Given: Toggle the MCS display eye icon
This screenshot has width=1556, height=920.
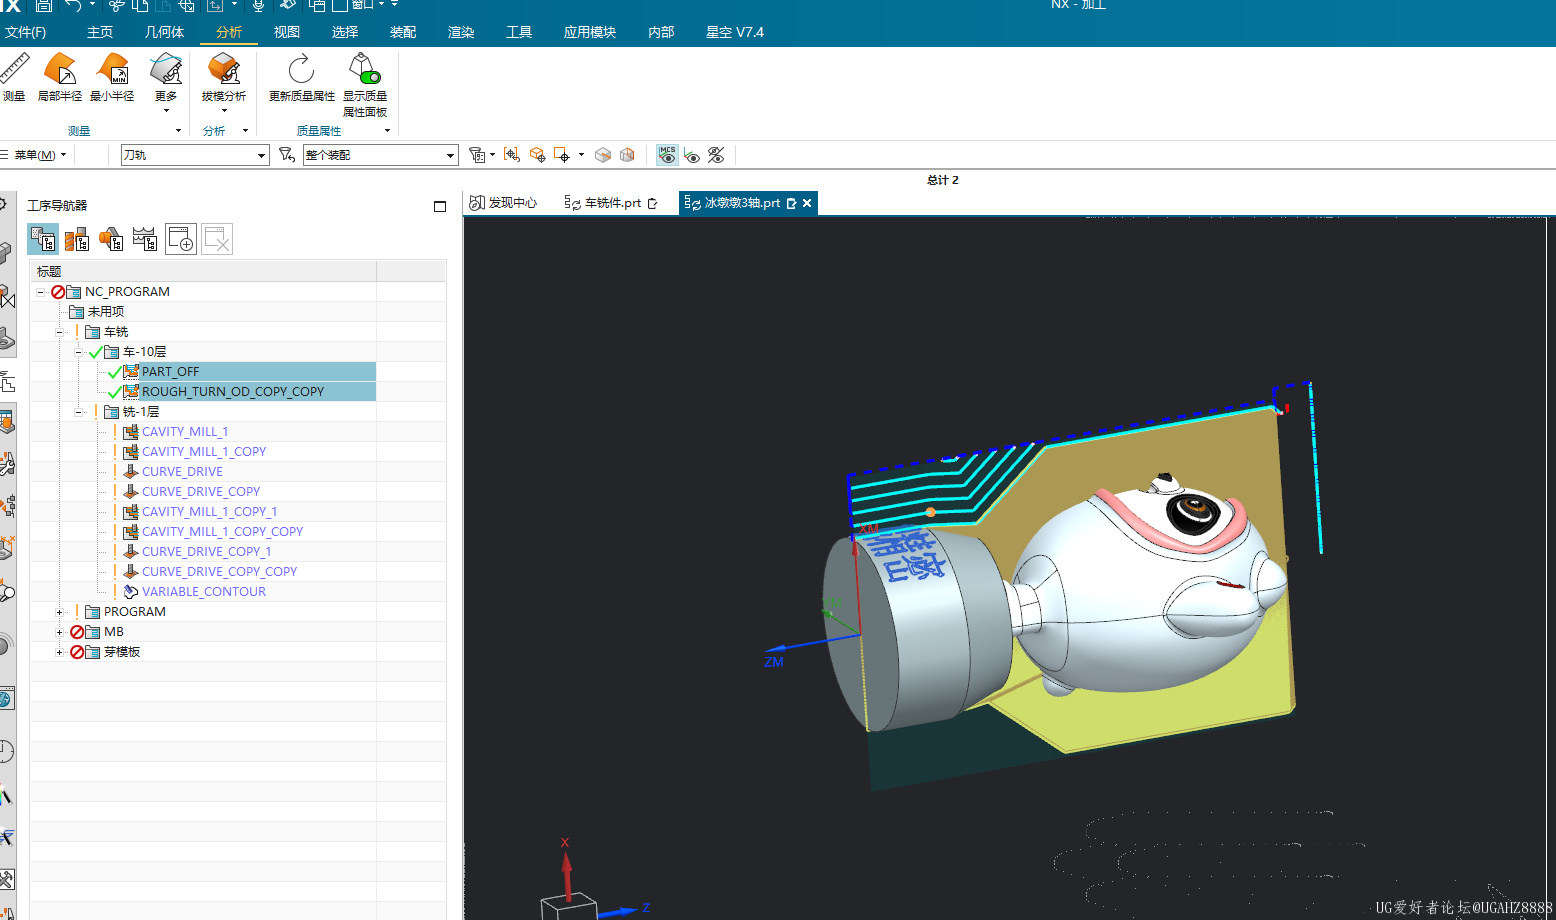Looking at the screenshot, I should pyautogui.click(x=668, y=155).
